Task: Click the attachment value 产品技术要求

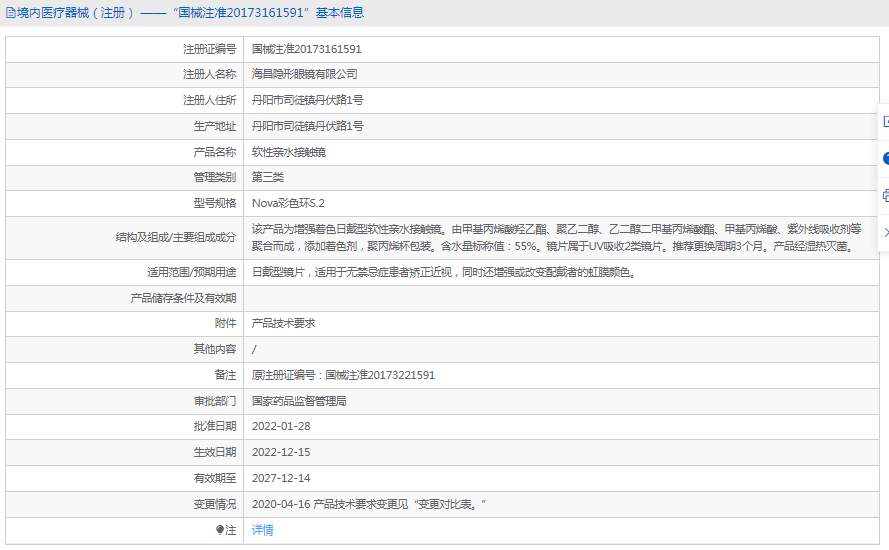Action: tap(283, 324)
